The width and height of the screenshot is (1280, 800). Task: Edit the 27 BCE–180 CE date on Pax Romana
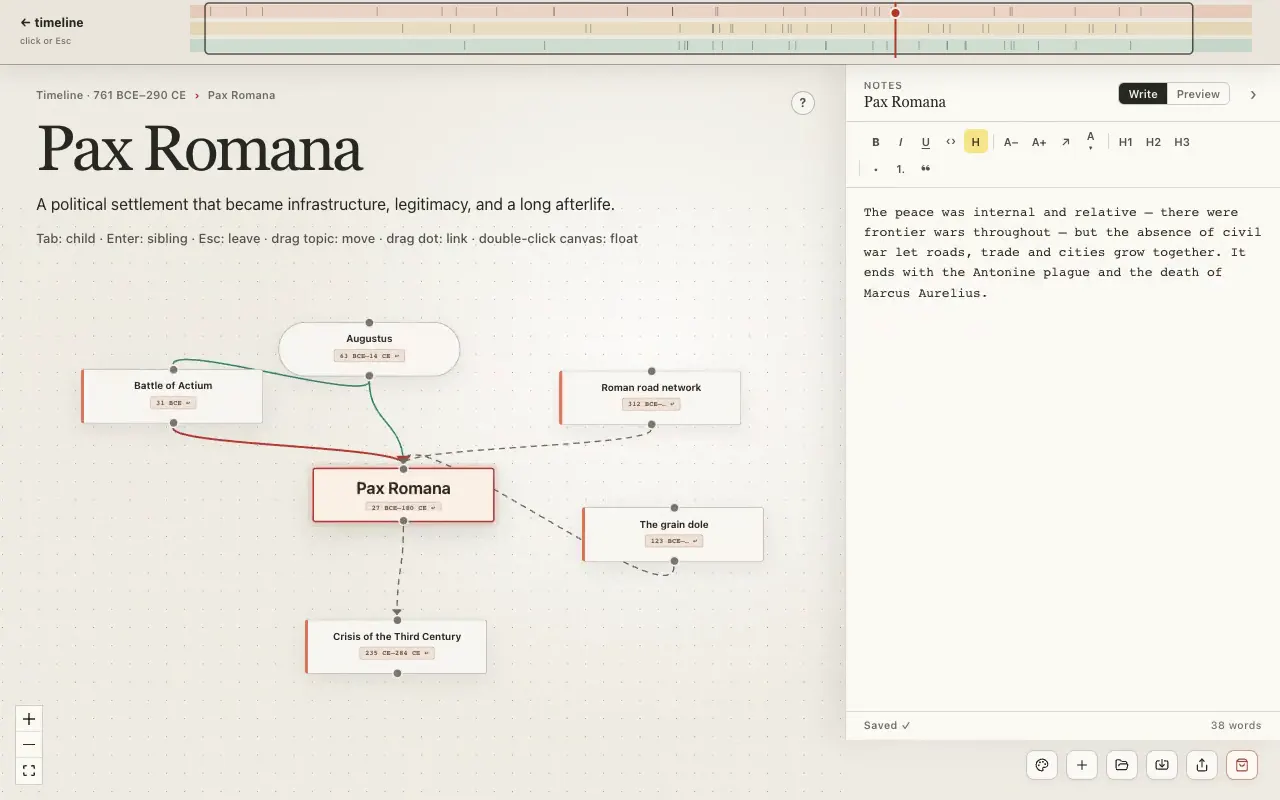tap(403, 508)
